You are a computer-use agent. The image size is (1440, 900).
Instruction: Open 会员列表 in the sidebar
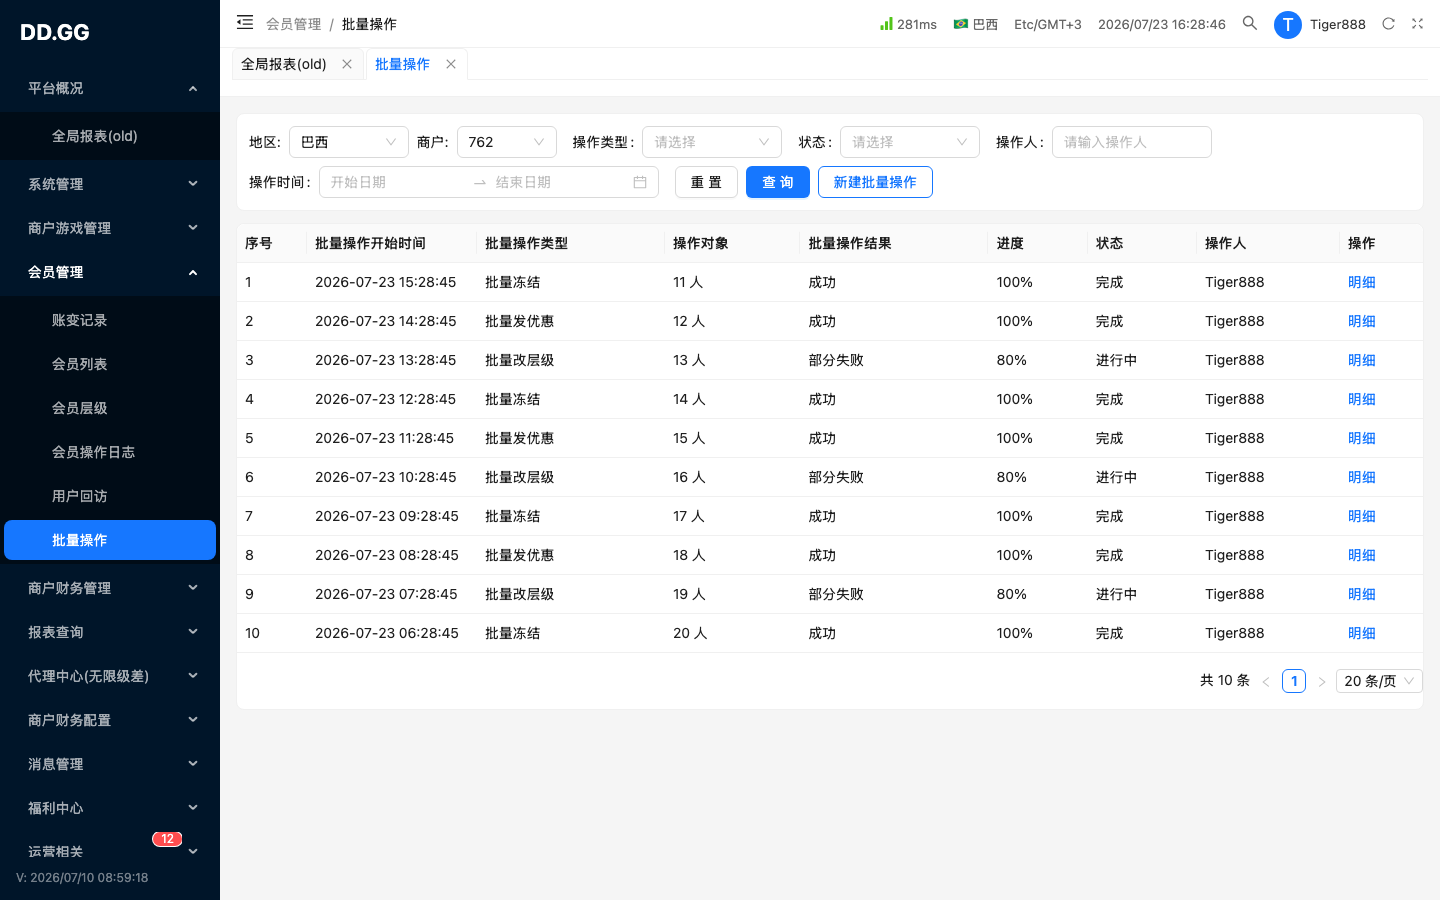pyautogui.click(x=110, y=364)
